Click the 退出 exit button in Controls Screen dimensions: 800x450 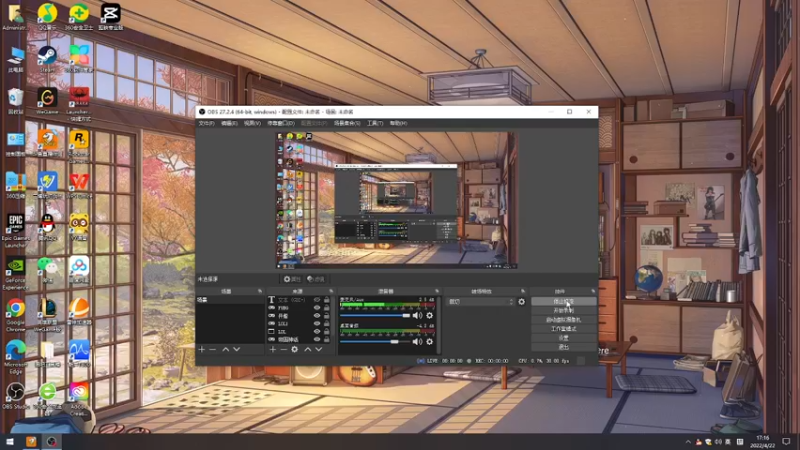(x=563, y=347)
